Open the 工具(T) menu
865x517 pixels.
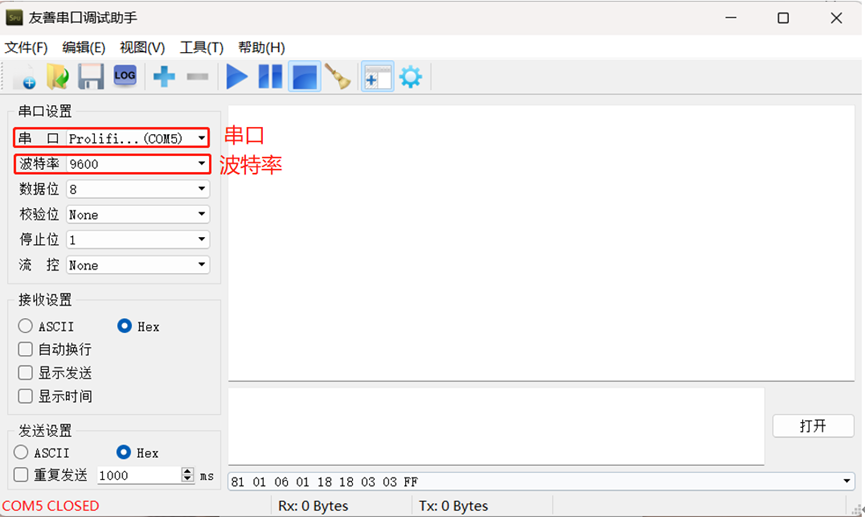coord(201,47)
